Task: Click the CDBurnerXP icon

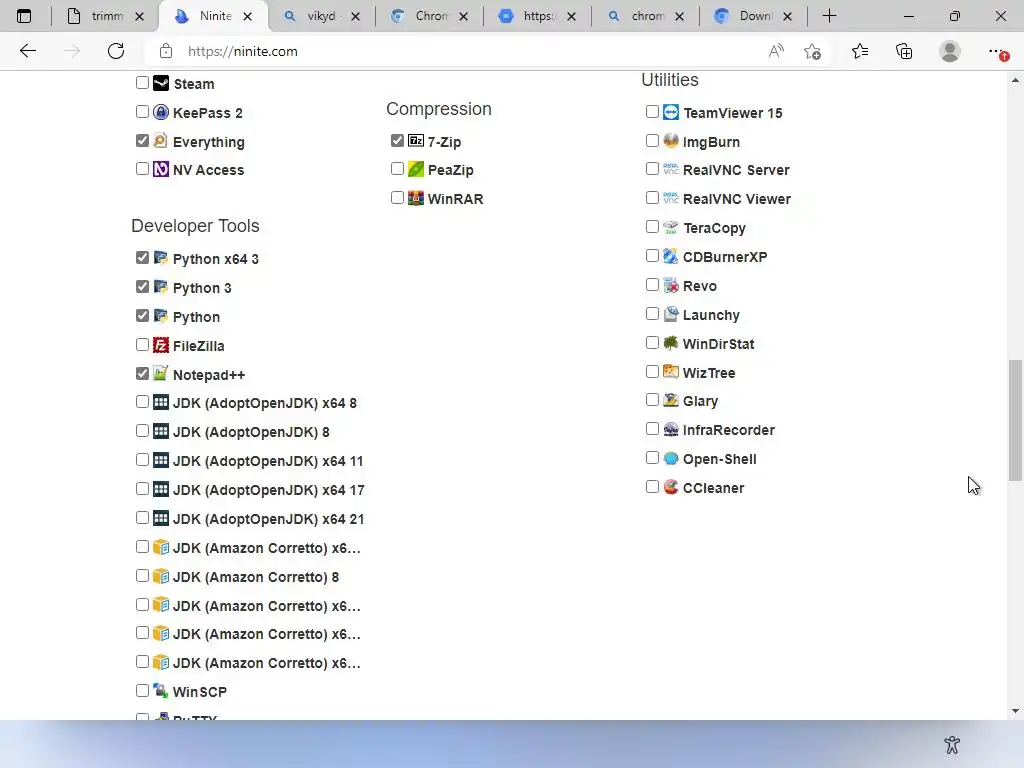Action: pos(671,256)
